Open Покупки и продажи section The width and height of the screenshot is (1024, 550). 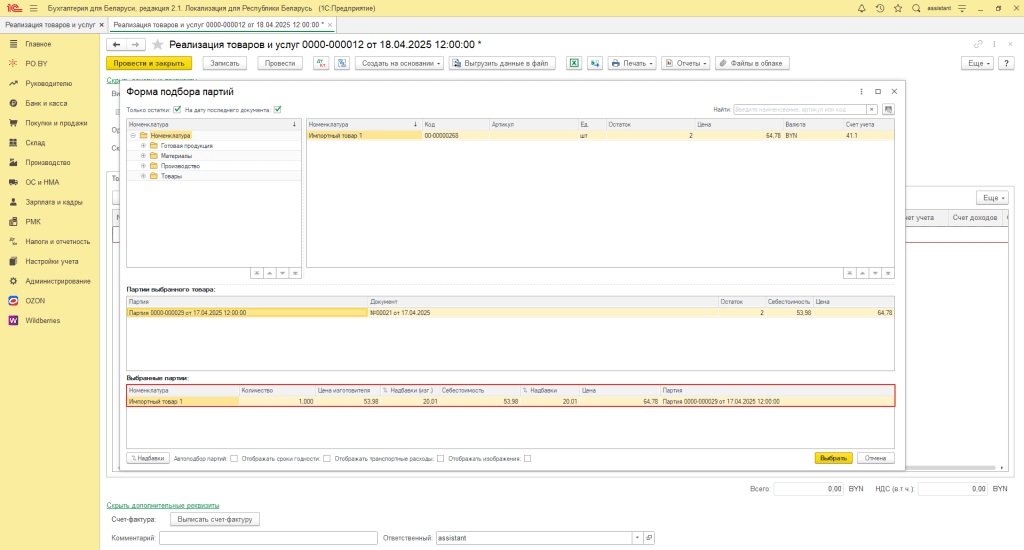click(56, 123)
